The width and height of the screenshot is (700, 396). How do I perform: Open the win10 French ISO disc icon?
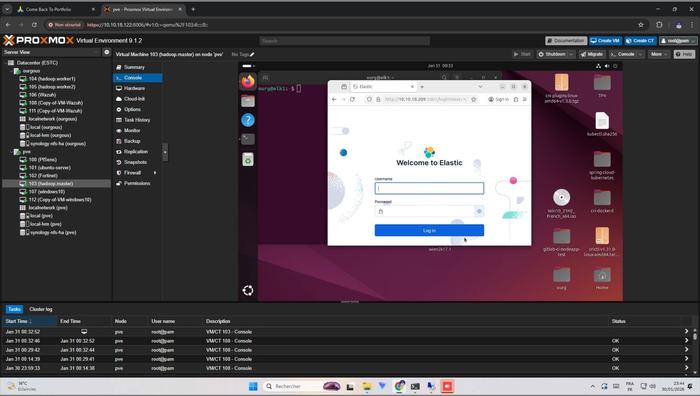tap(561, 197)
